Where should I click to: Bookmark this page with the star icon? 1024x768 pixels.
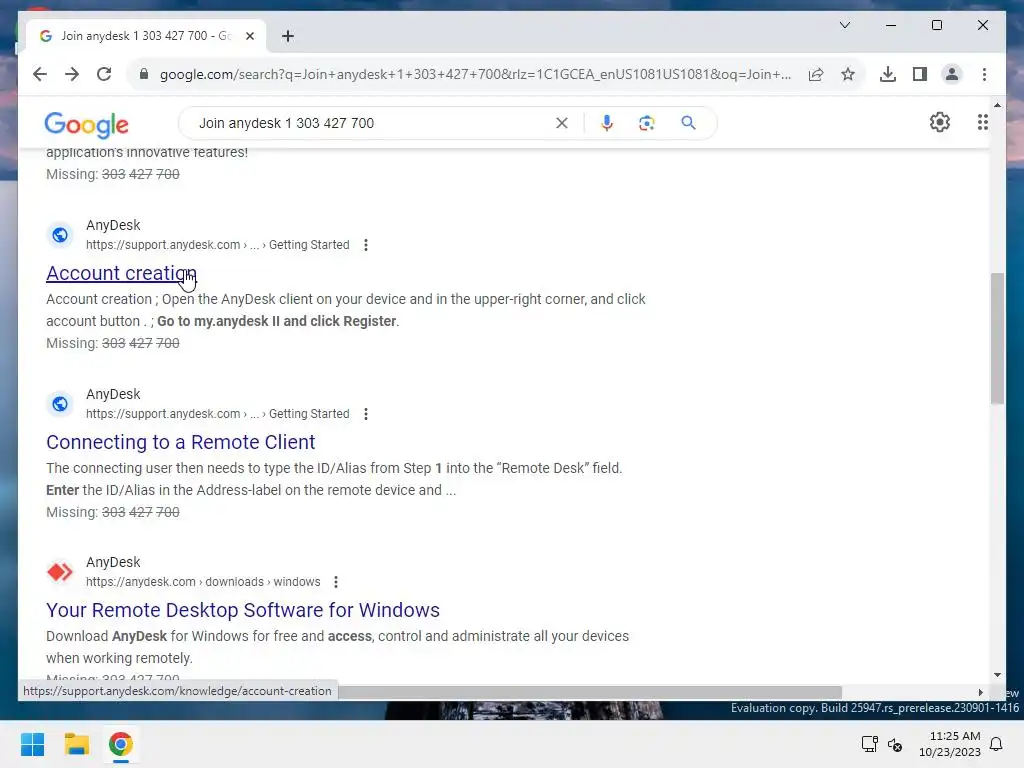(848, 74)
